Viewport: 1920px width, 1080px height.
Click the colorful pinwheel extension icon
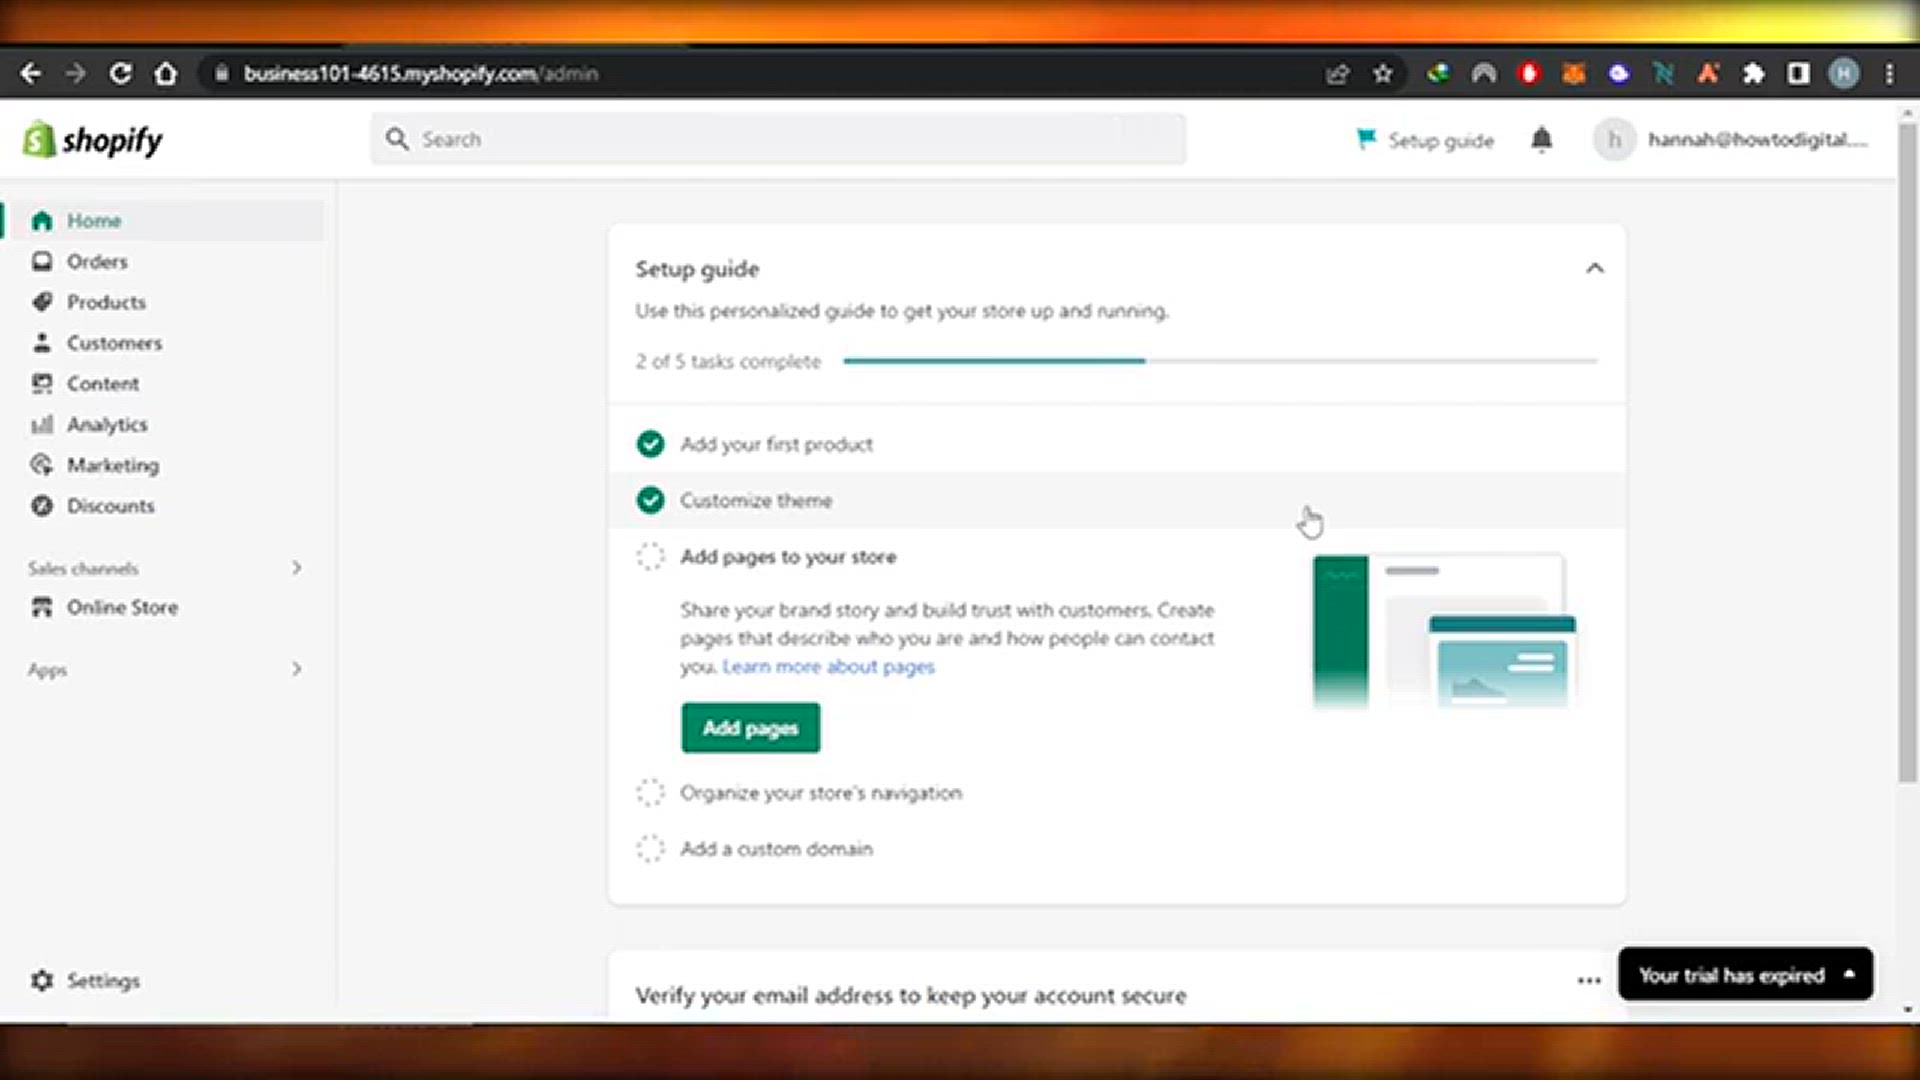pos(1438,73)
